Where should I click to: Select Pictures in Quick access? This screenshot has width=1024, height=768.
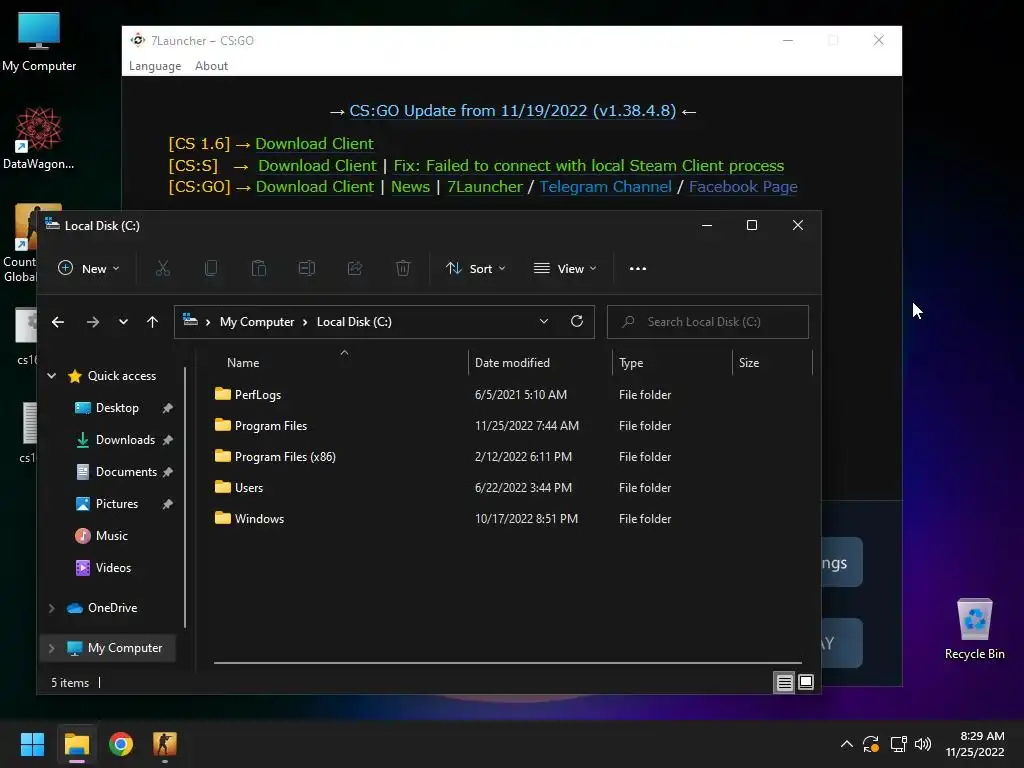coord(116,504)
